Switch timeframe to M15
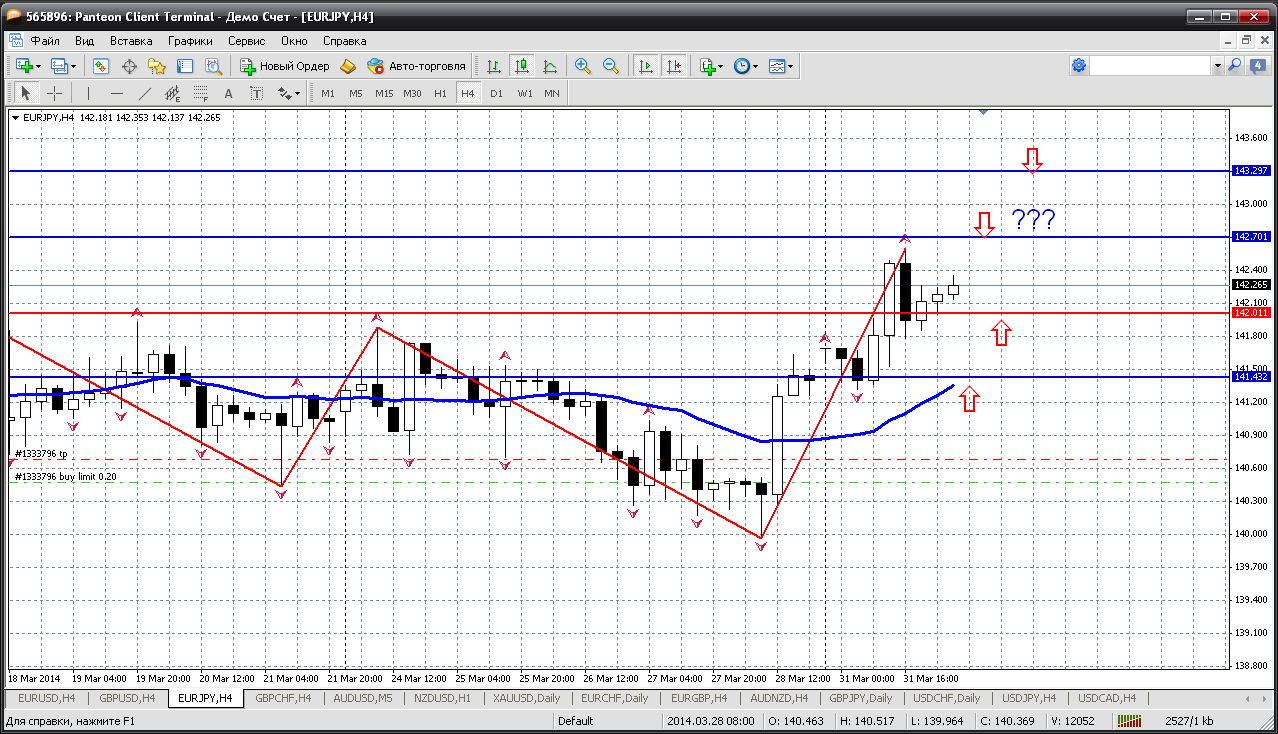This screenshot has height=734, width=1278. click(384, 93)
